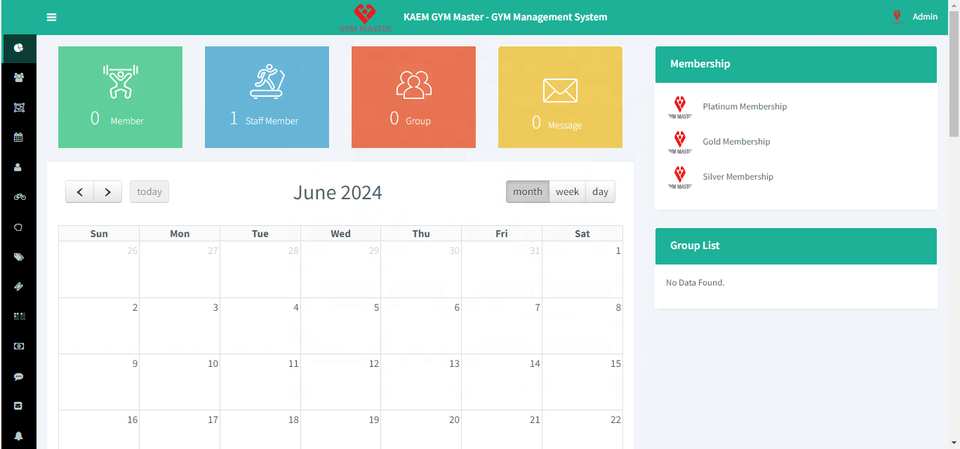Click the 'No Data Found.' text
Screen dimensions: 960x449
pos(695,283)
